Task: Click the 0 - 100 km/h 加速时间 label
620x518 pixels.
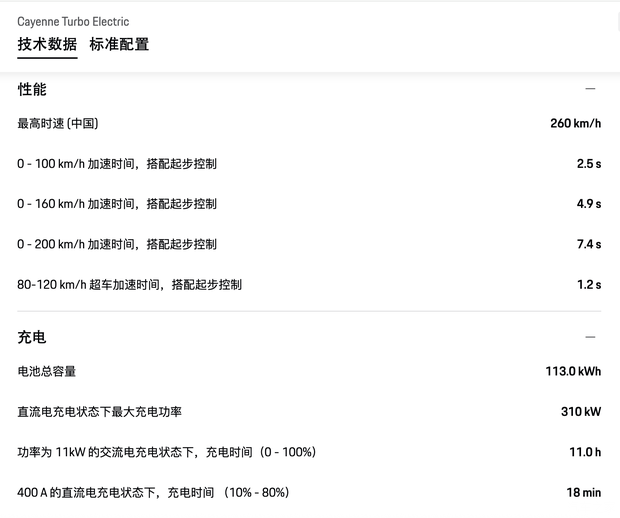Action: coord(117,163)
